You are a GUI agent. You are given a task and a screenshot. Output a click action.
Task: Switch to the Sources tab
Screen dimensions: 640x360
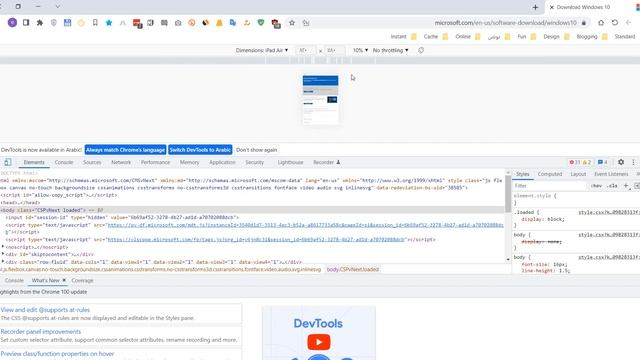tap(92, 162)
